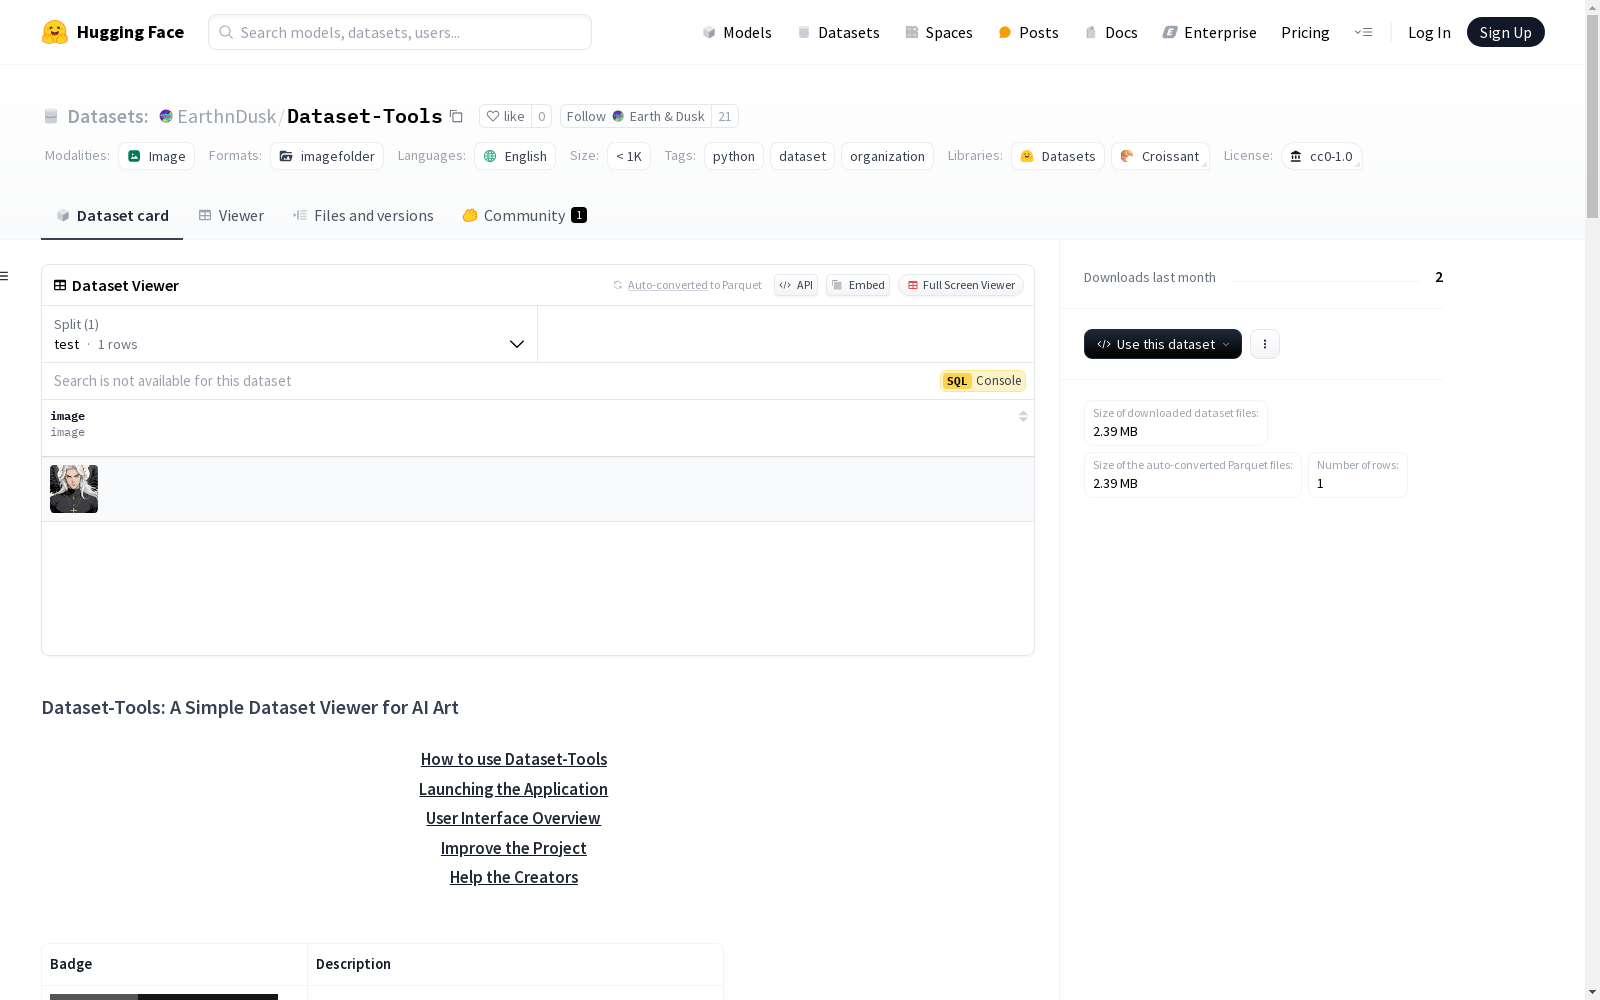Screen dimensions: 1600x1000
Task: Open Enterprise in the top navigation
Action: 1209,32
